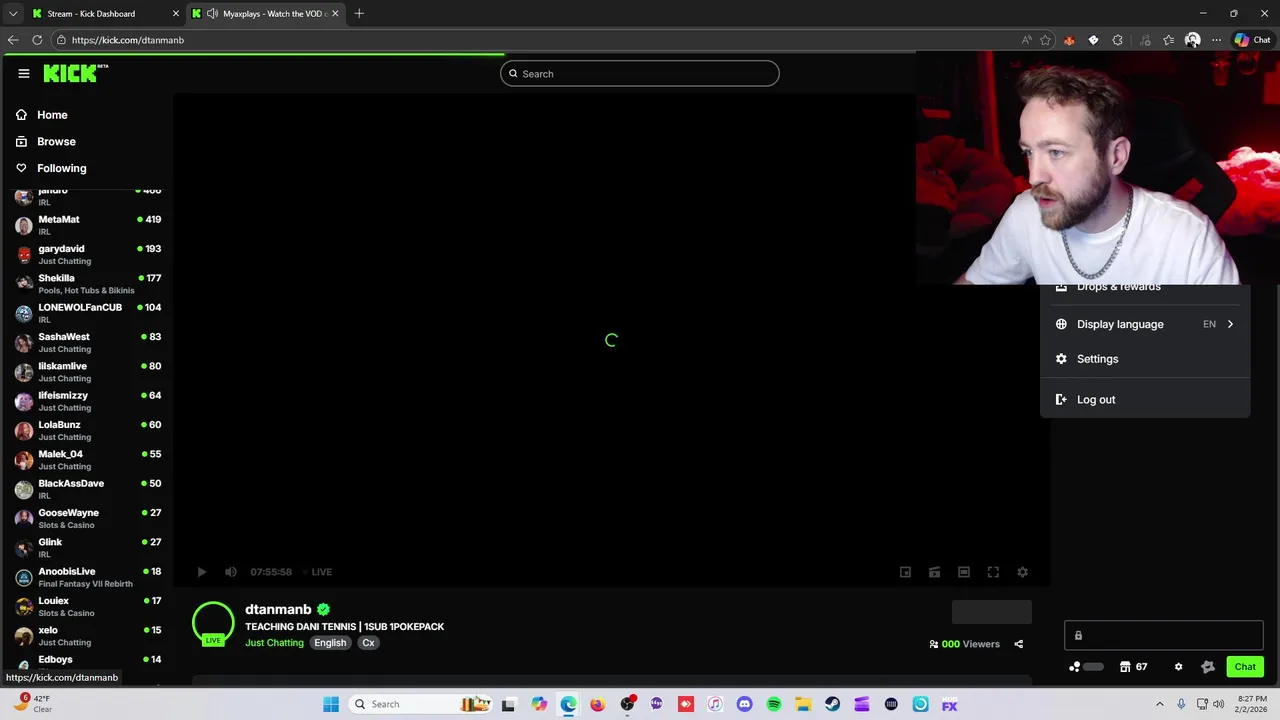Image resolution: width=1280 pixels, height=720 pixels.
Task: Open lifeismizzy channel in sidebar
Action: (88, 401)
